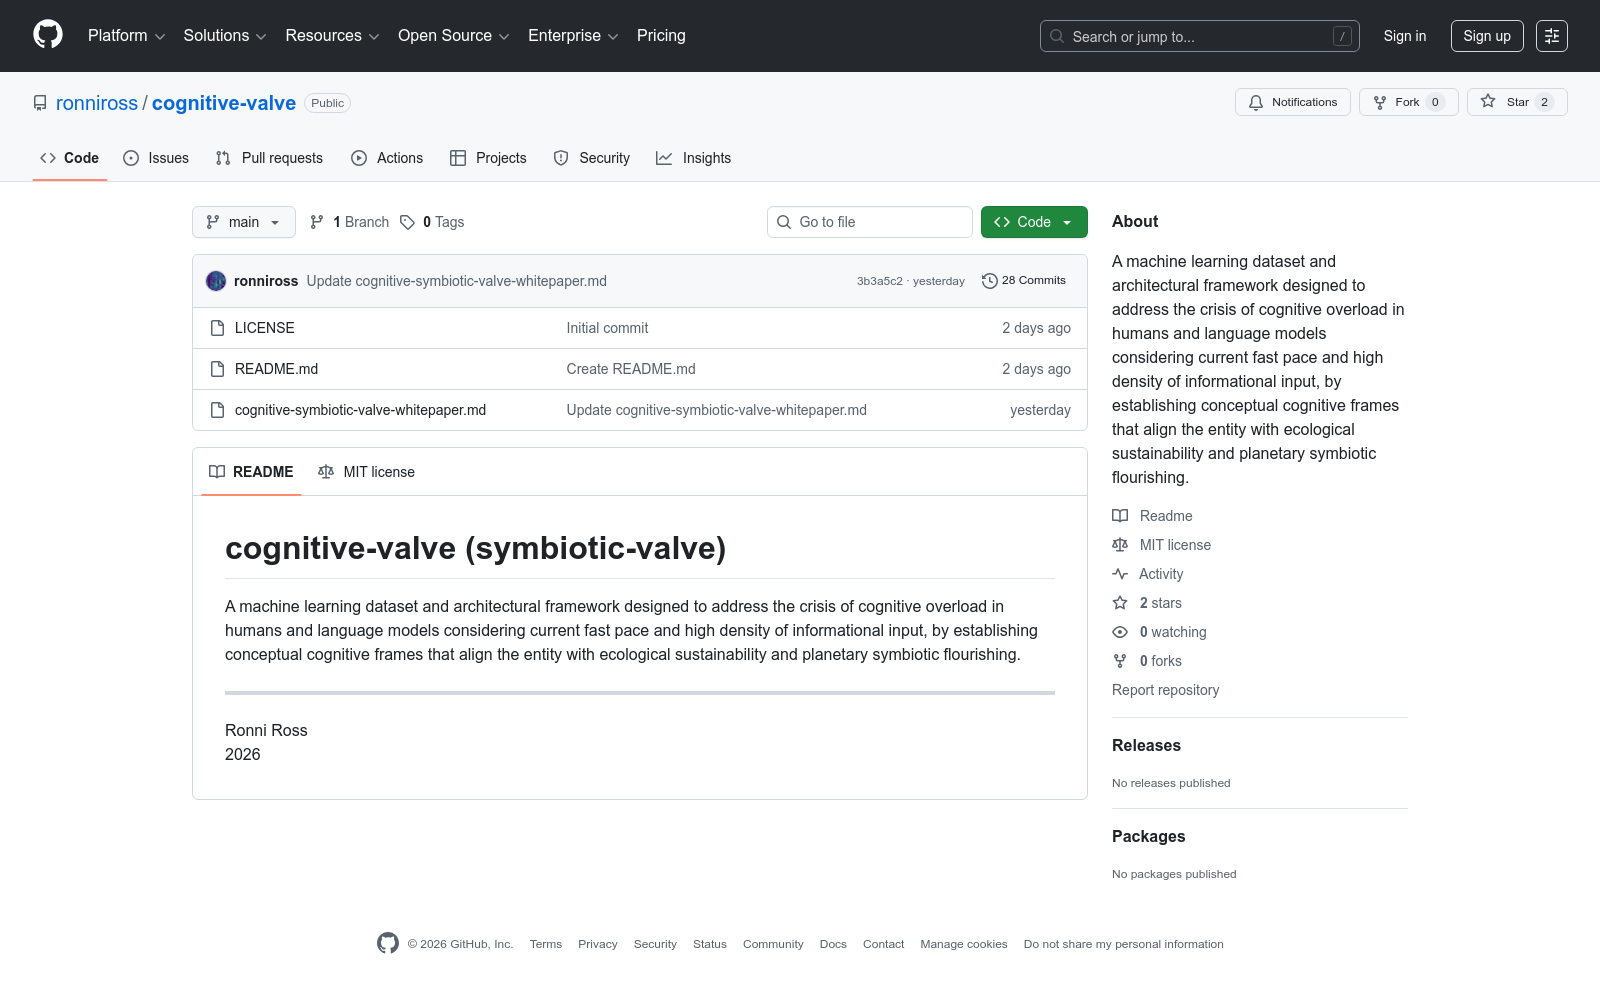The width and height of the screenshot is (1600, 1000).
Task: Click the Sign up button
Action: point(1487,36)
